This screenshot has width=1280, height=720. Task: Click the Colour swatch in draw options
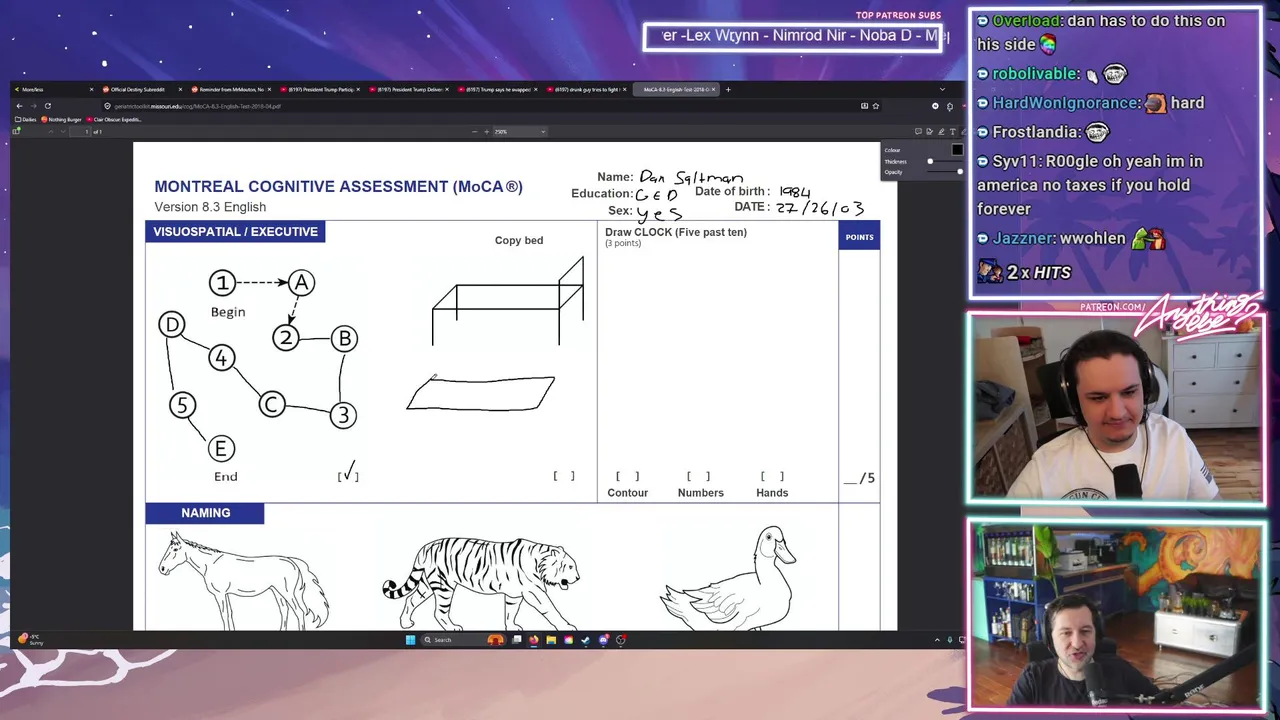pos(957,150)
